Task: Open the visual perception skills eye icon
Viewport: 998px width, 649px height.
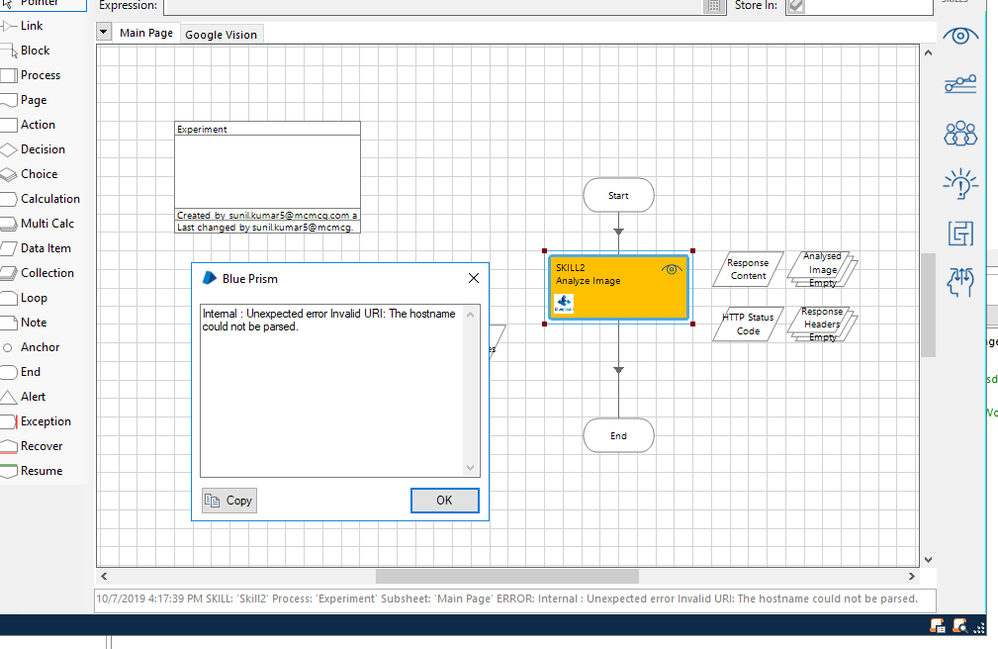Action: 960,36
